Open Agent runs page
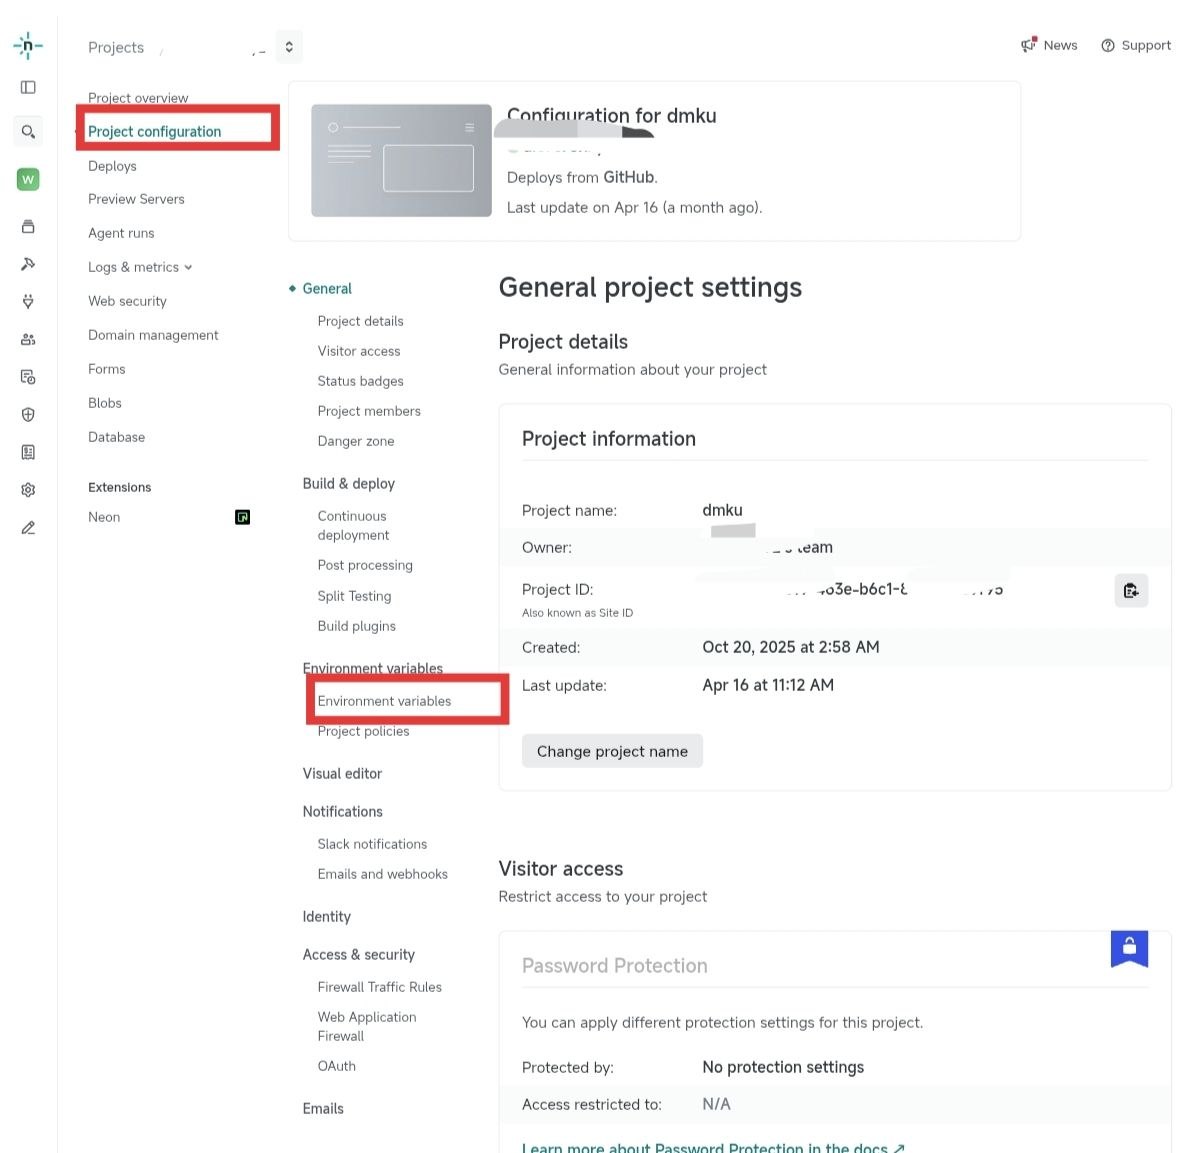This screenshot has height=1153, width=1199. pyautogui.click(x=121, y=233)
